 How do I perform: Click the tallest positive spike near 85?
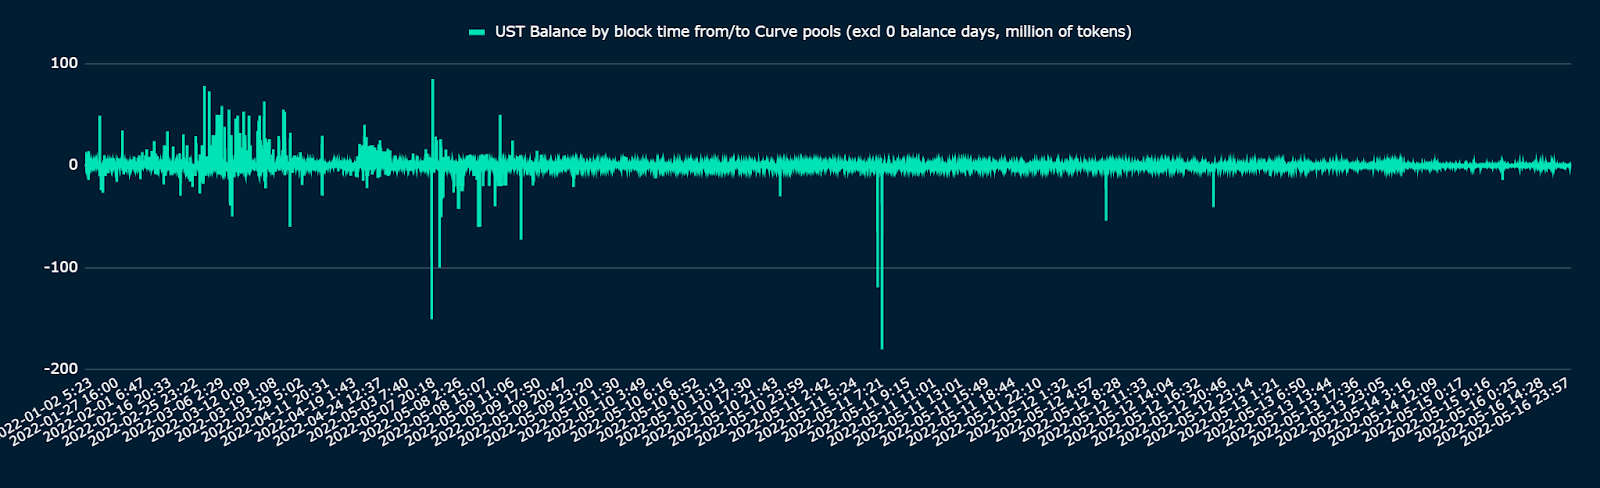point(432,85)
